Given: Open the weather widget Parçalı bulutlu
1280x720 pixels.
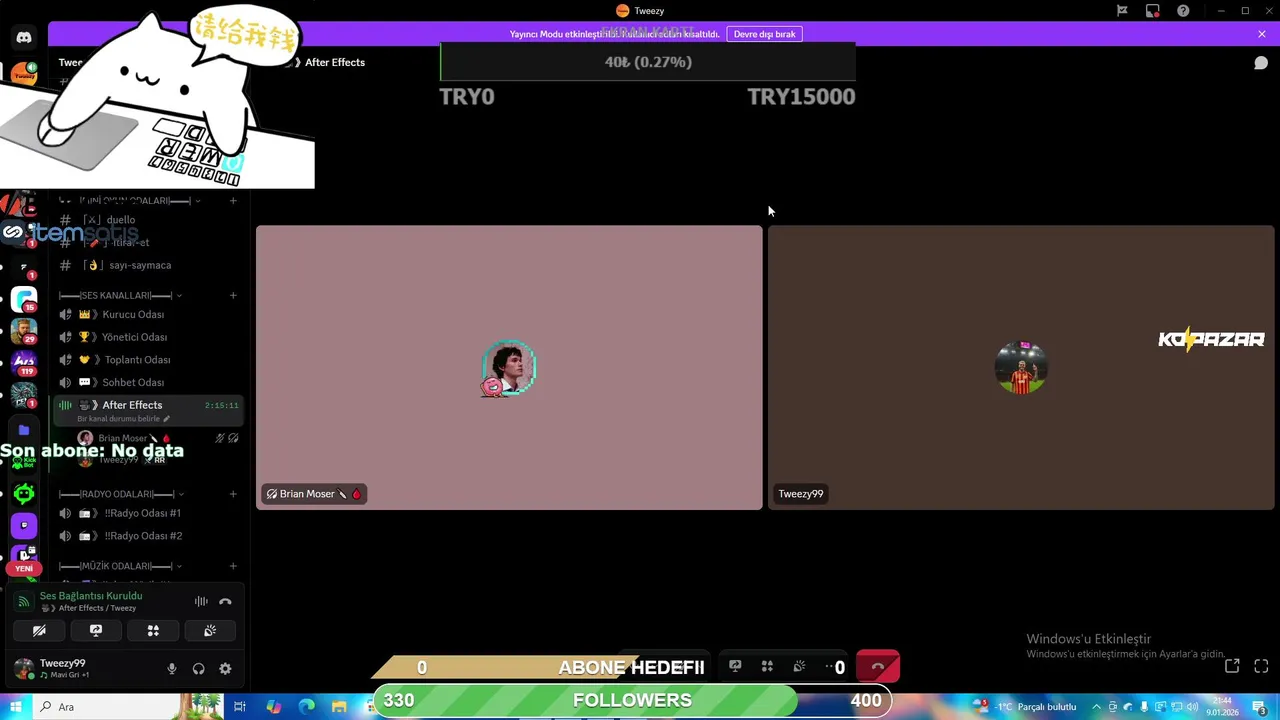Looking at the screenshot, I should point(1023,707).
